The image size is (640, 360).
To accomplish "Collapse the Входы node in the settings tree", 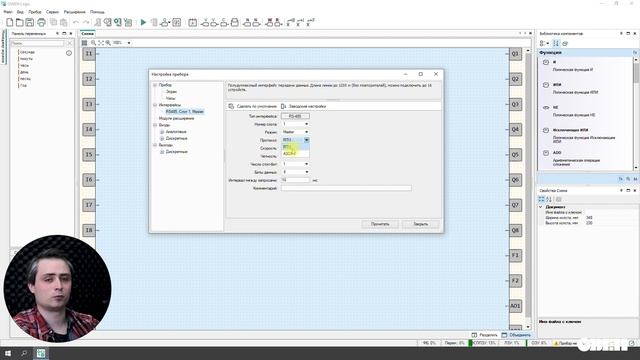I will point(155,125).
